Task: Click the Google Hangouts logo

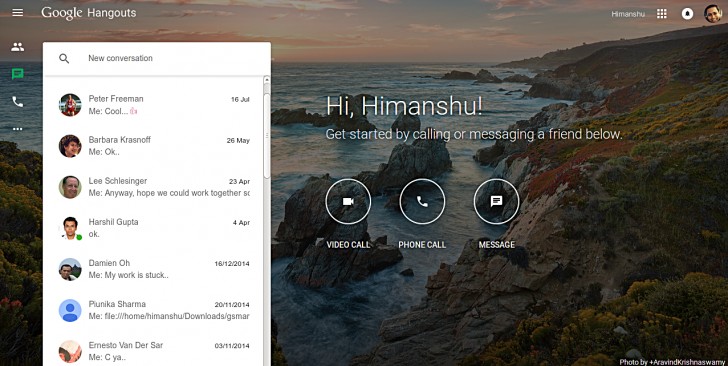Action: [x=89, y=13]
